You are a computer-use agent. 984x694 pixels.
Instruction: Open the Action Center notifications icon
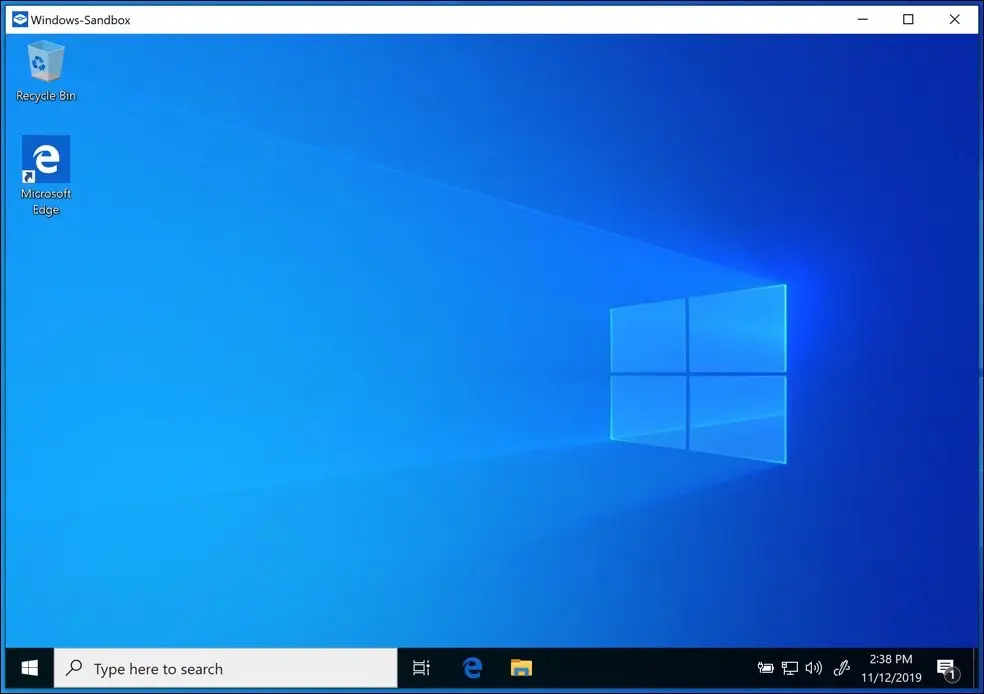tap(948, 670)
